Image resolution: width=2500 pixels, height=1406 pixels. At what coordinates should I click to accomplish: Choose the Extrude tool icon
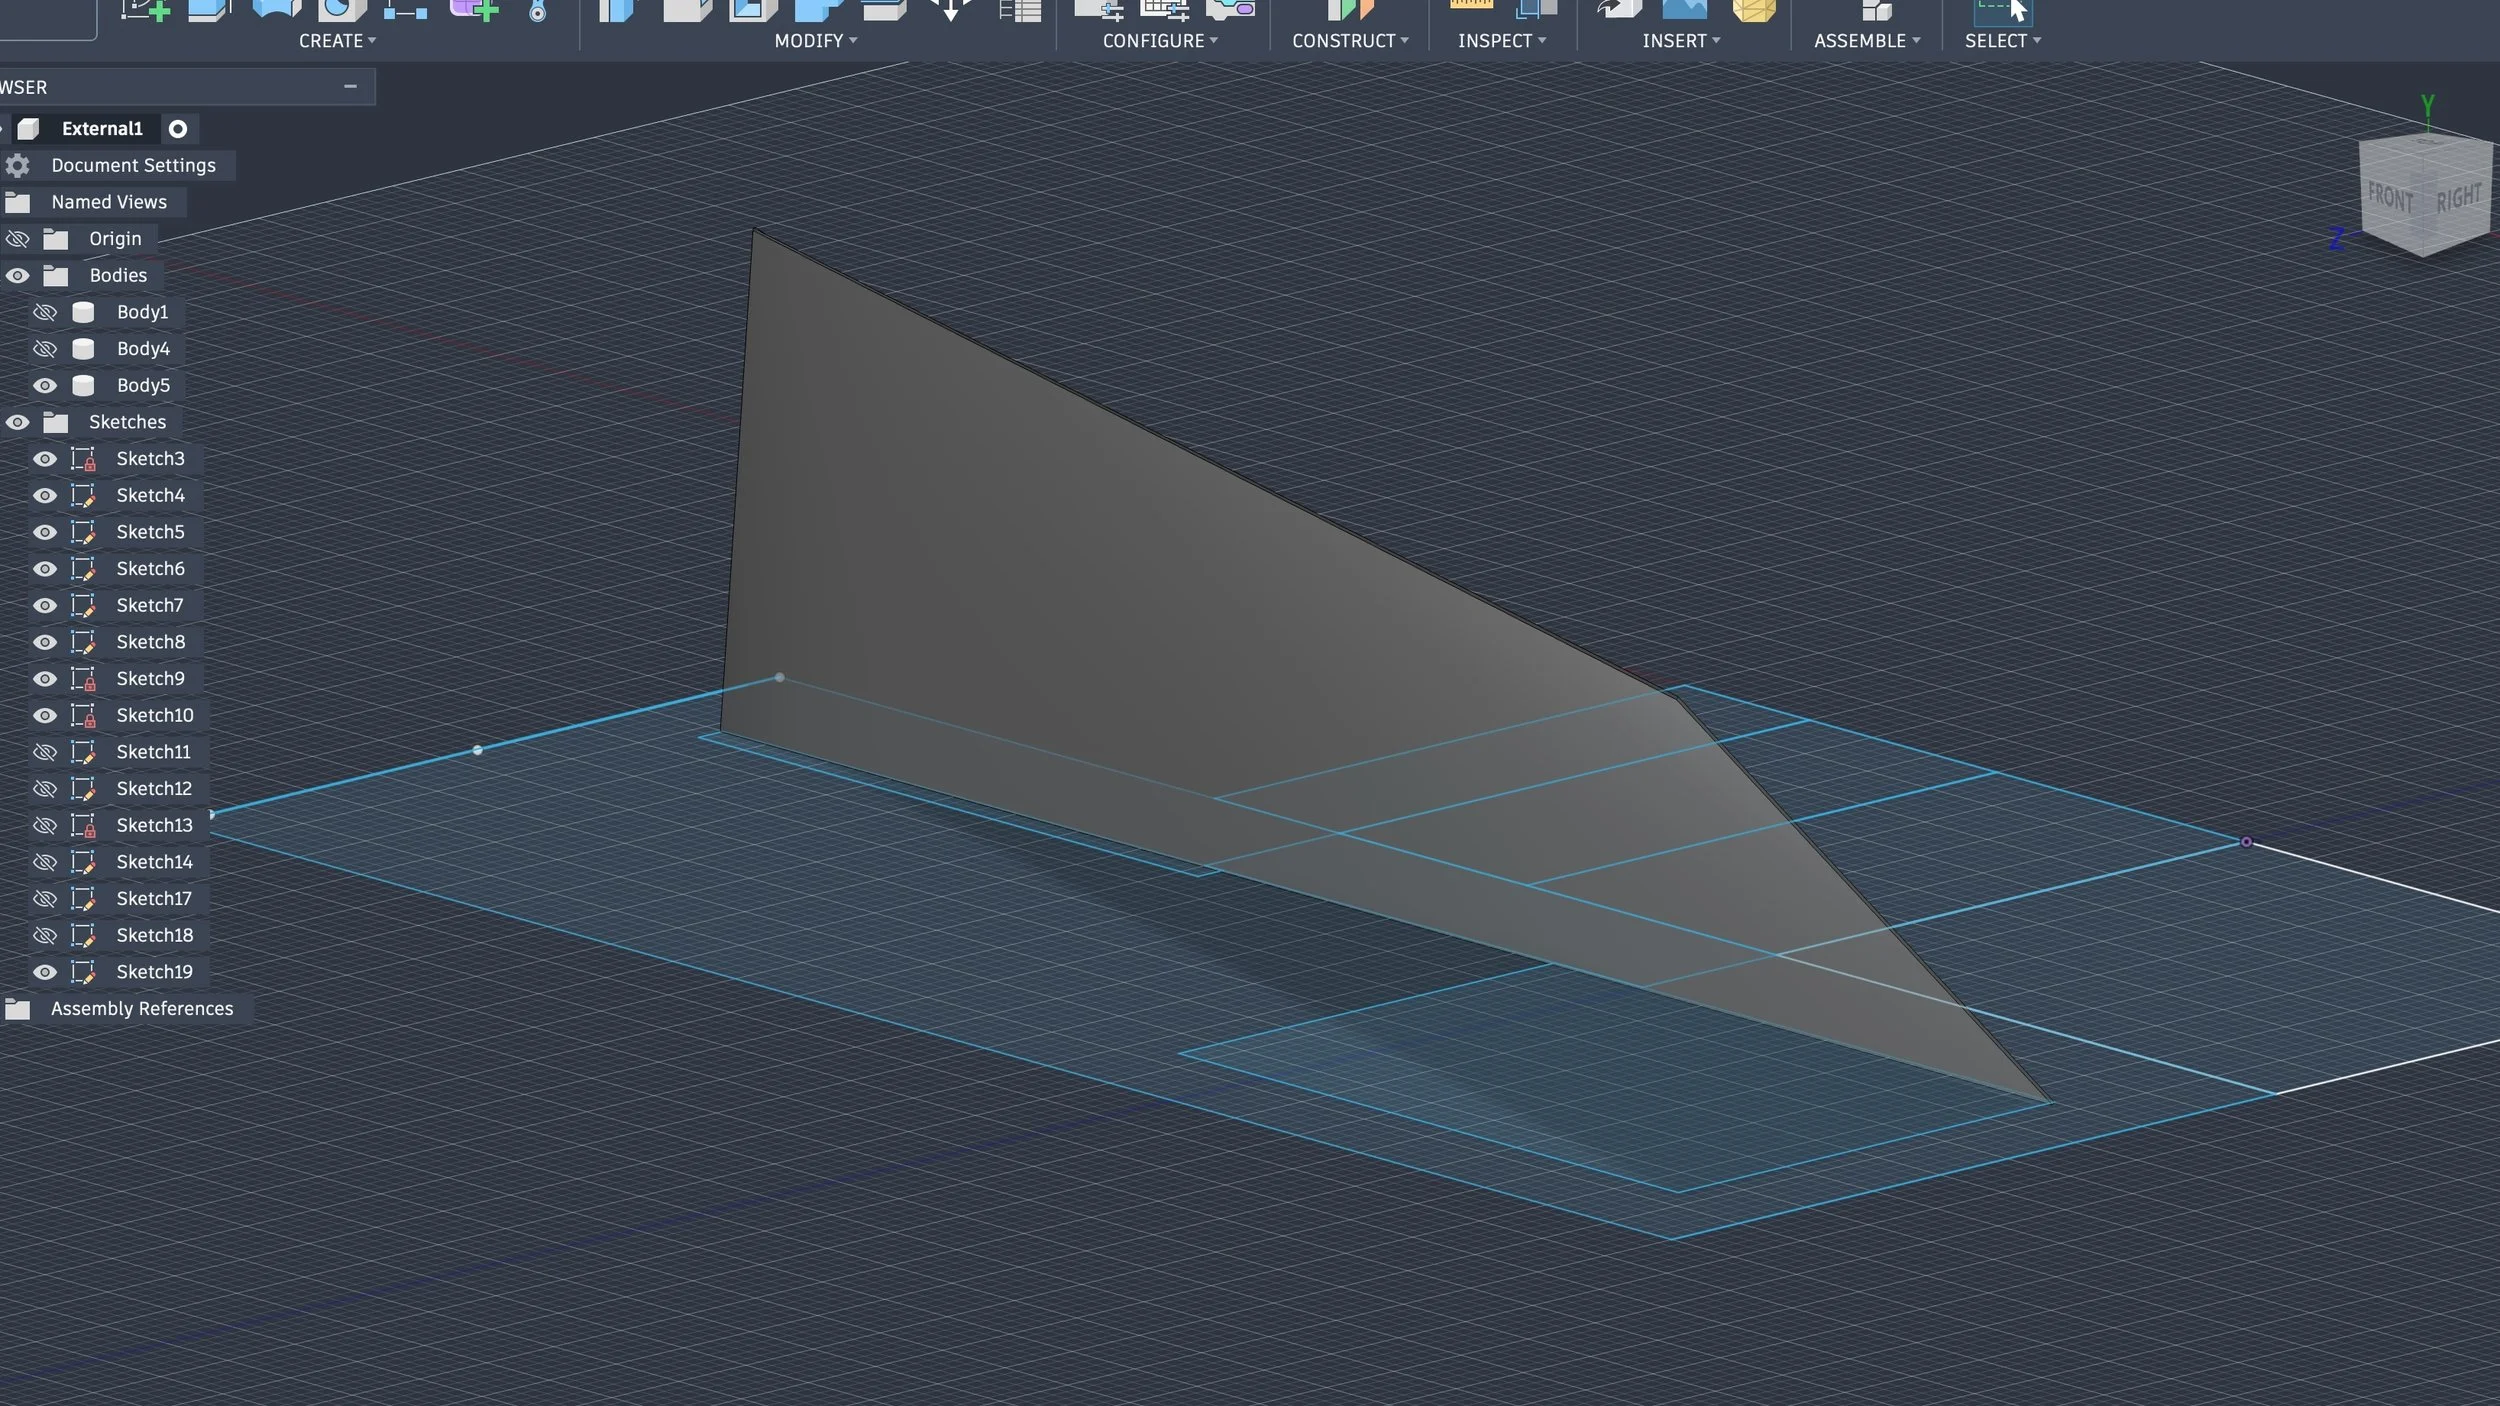(x=210, y=9)
